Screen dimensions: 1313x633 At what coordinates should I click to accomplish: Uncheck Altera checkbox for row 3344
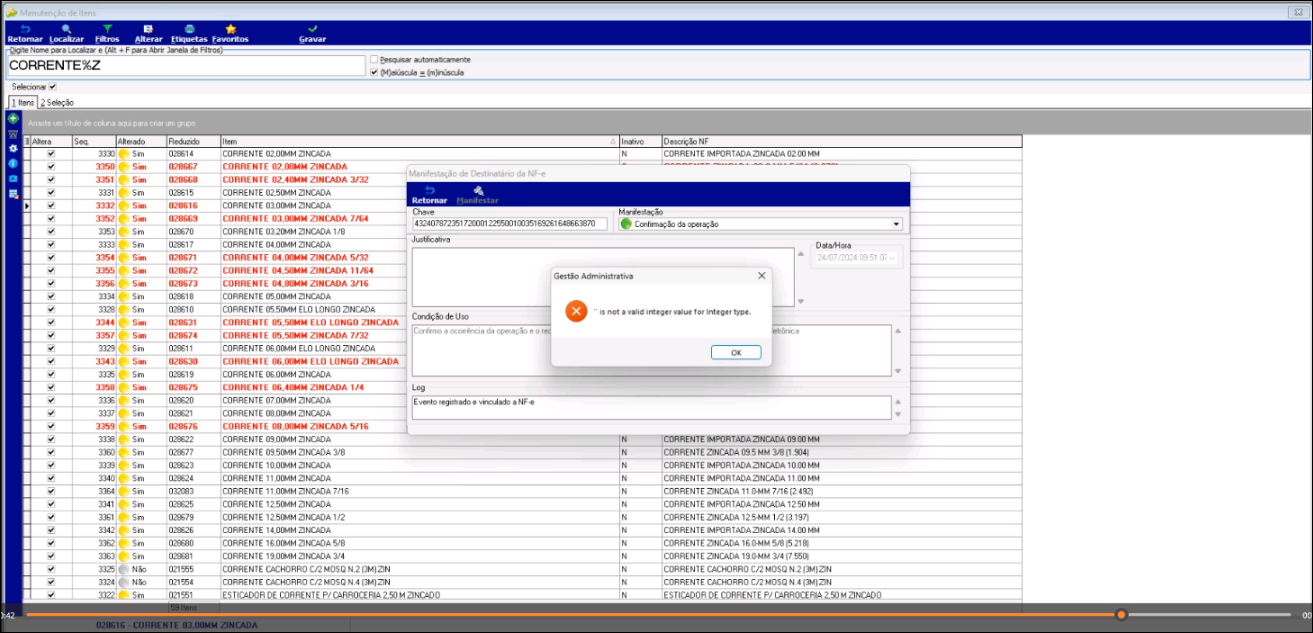pos(51,322)
